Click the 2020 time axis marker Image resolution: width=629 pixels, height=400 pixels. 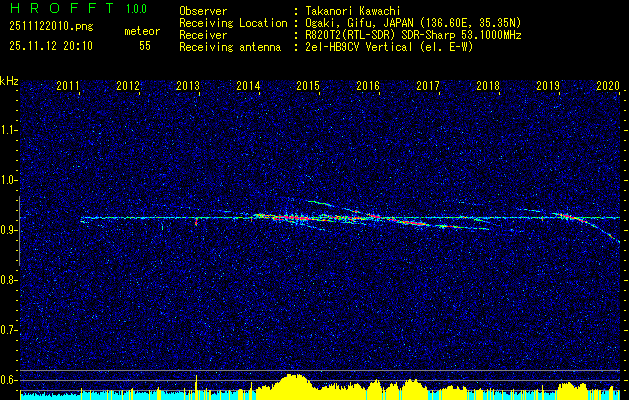(608, 85)
